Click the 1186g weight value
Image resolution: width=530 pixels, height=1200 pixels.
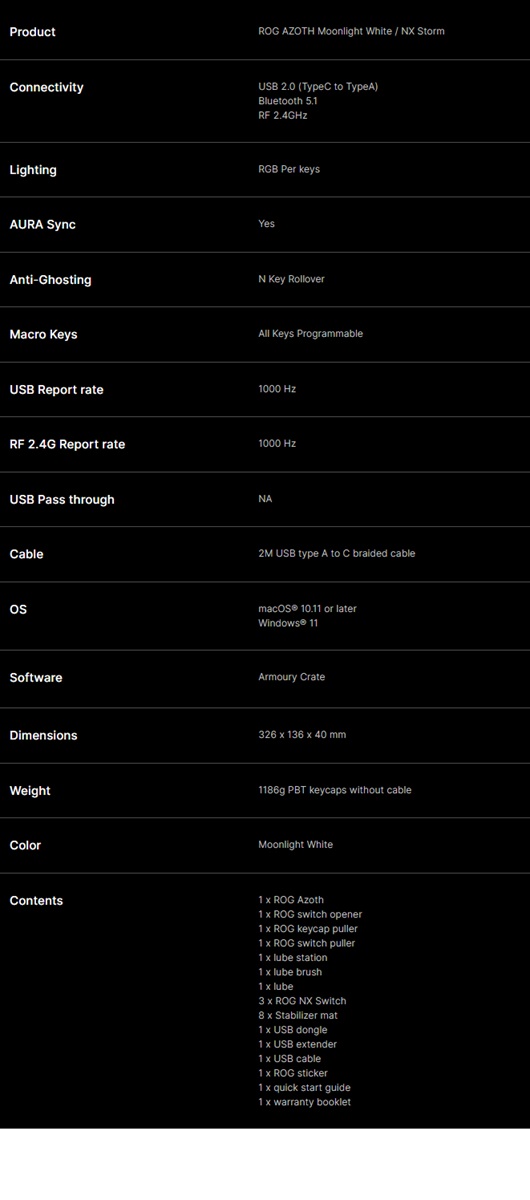click(335, 790)
